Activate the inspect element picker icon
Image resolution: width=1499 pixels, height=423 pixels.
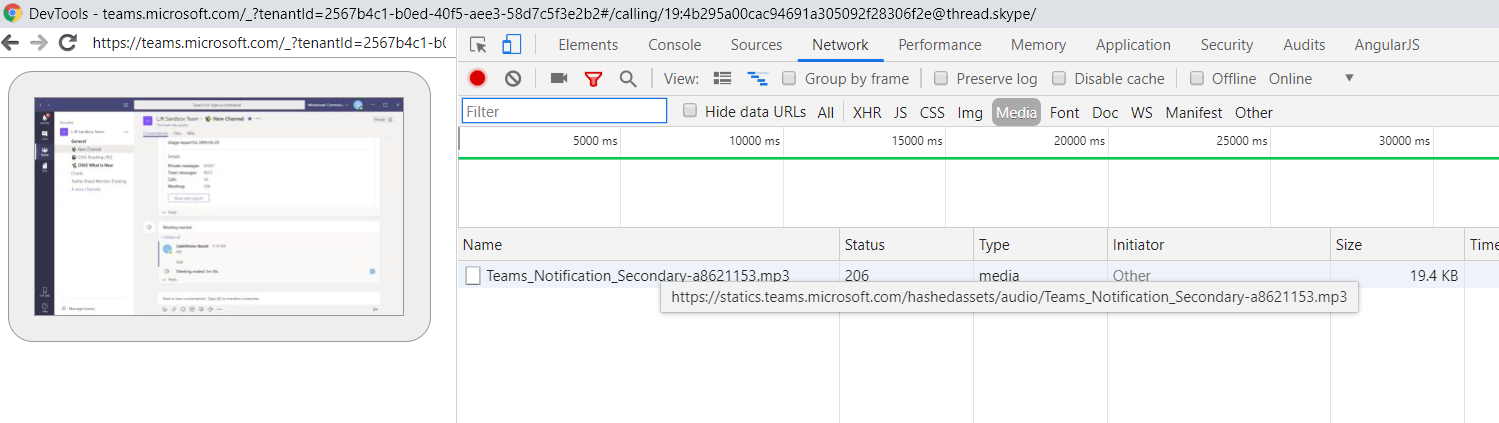click(x=478, y=45)
